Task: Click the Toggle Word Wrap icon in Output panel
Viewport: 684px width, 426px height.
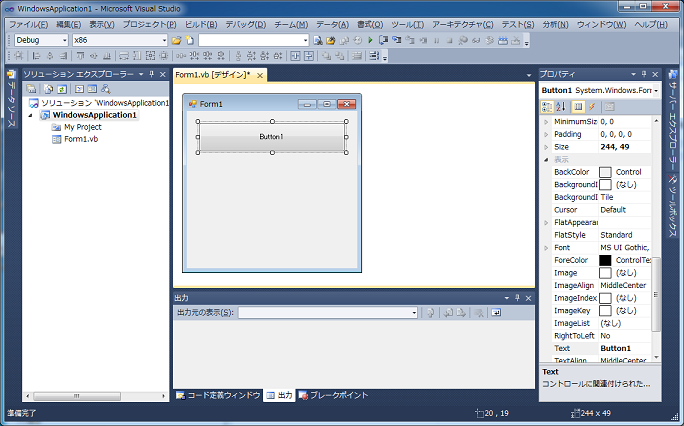Action: (496, 313)
